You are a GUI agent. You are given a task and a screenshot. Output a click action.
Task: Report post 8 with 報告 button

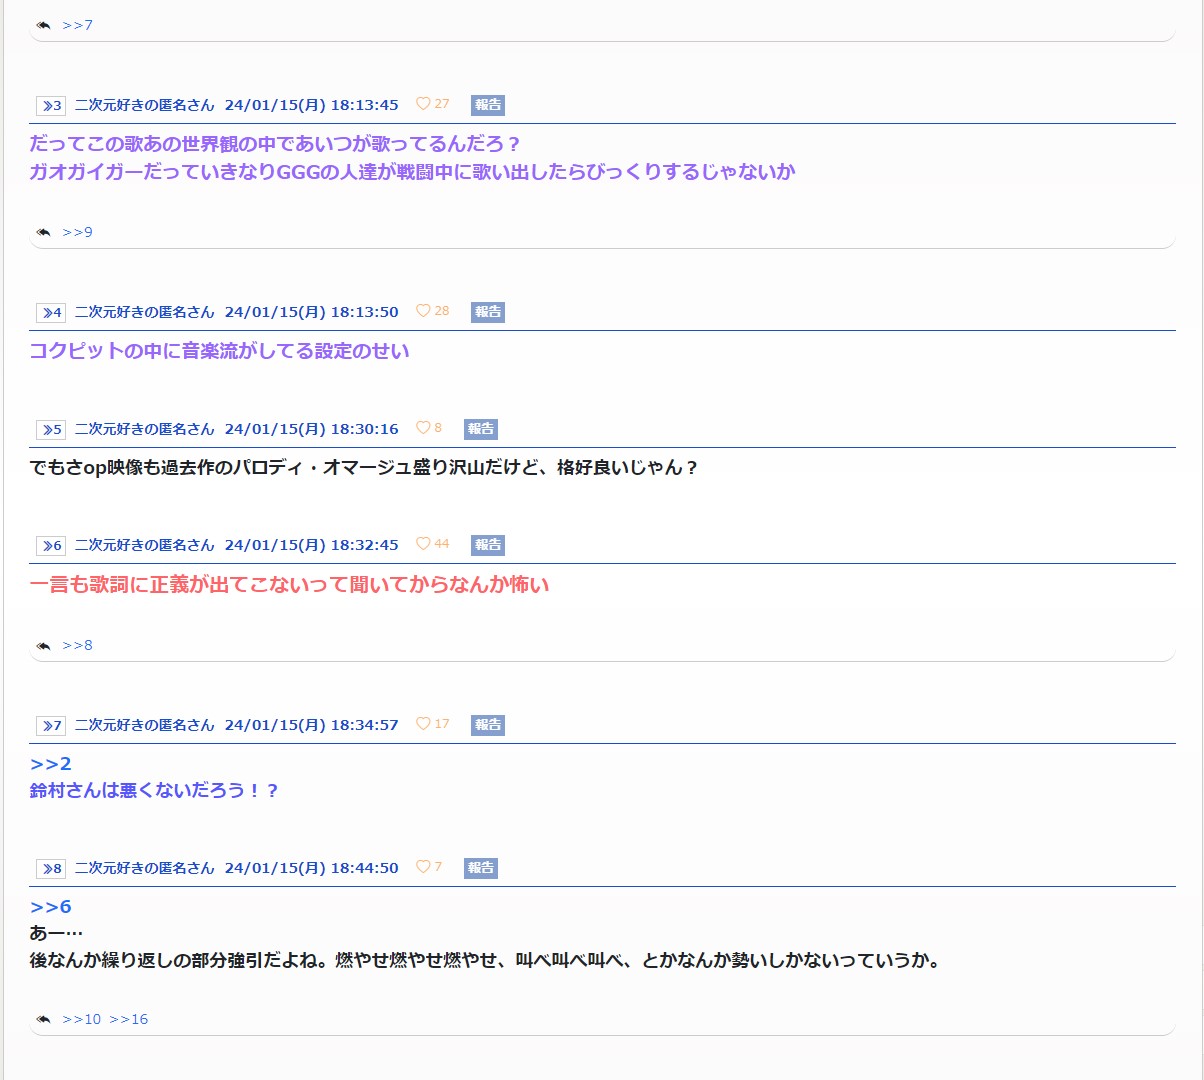[x=481, y=868]
